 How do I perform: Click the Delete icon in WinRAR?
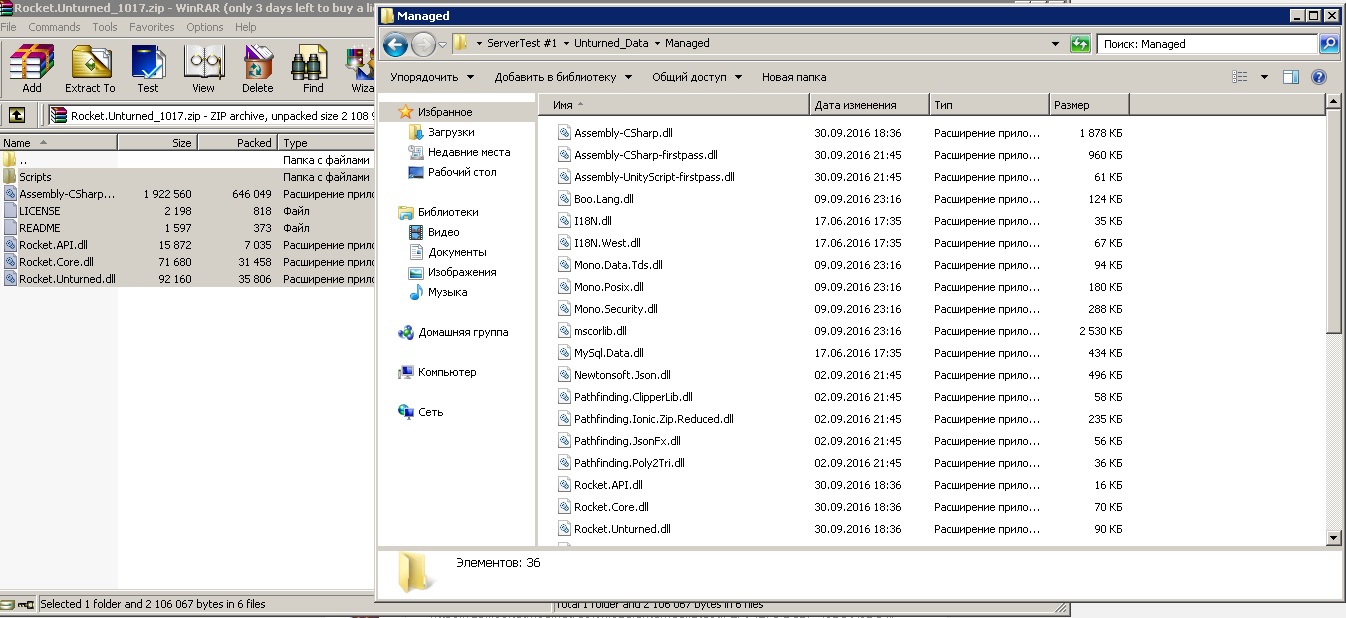258,69
